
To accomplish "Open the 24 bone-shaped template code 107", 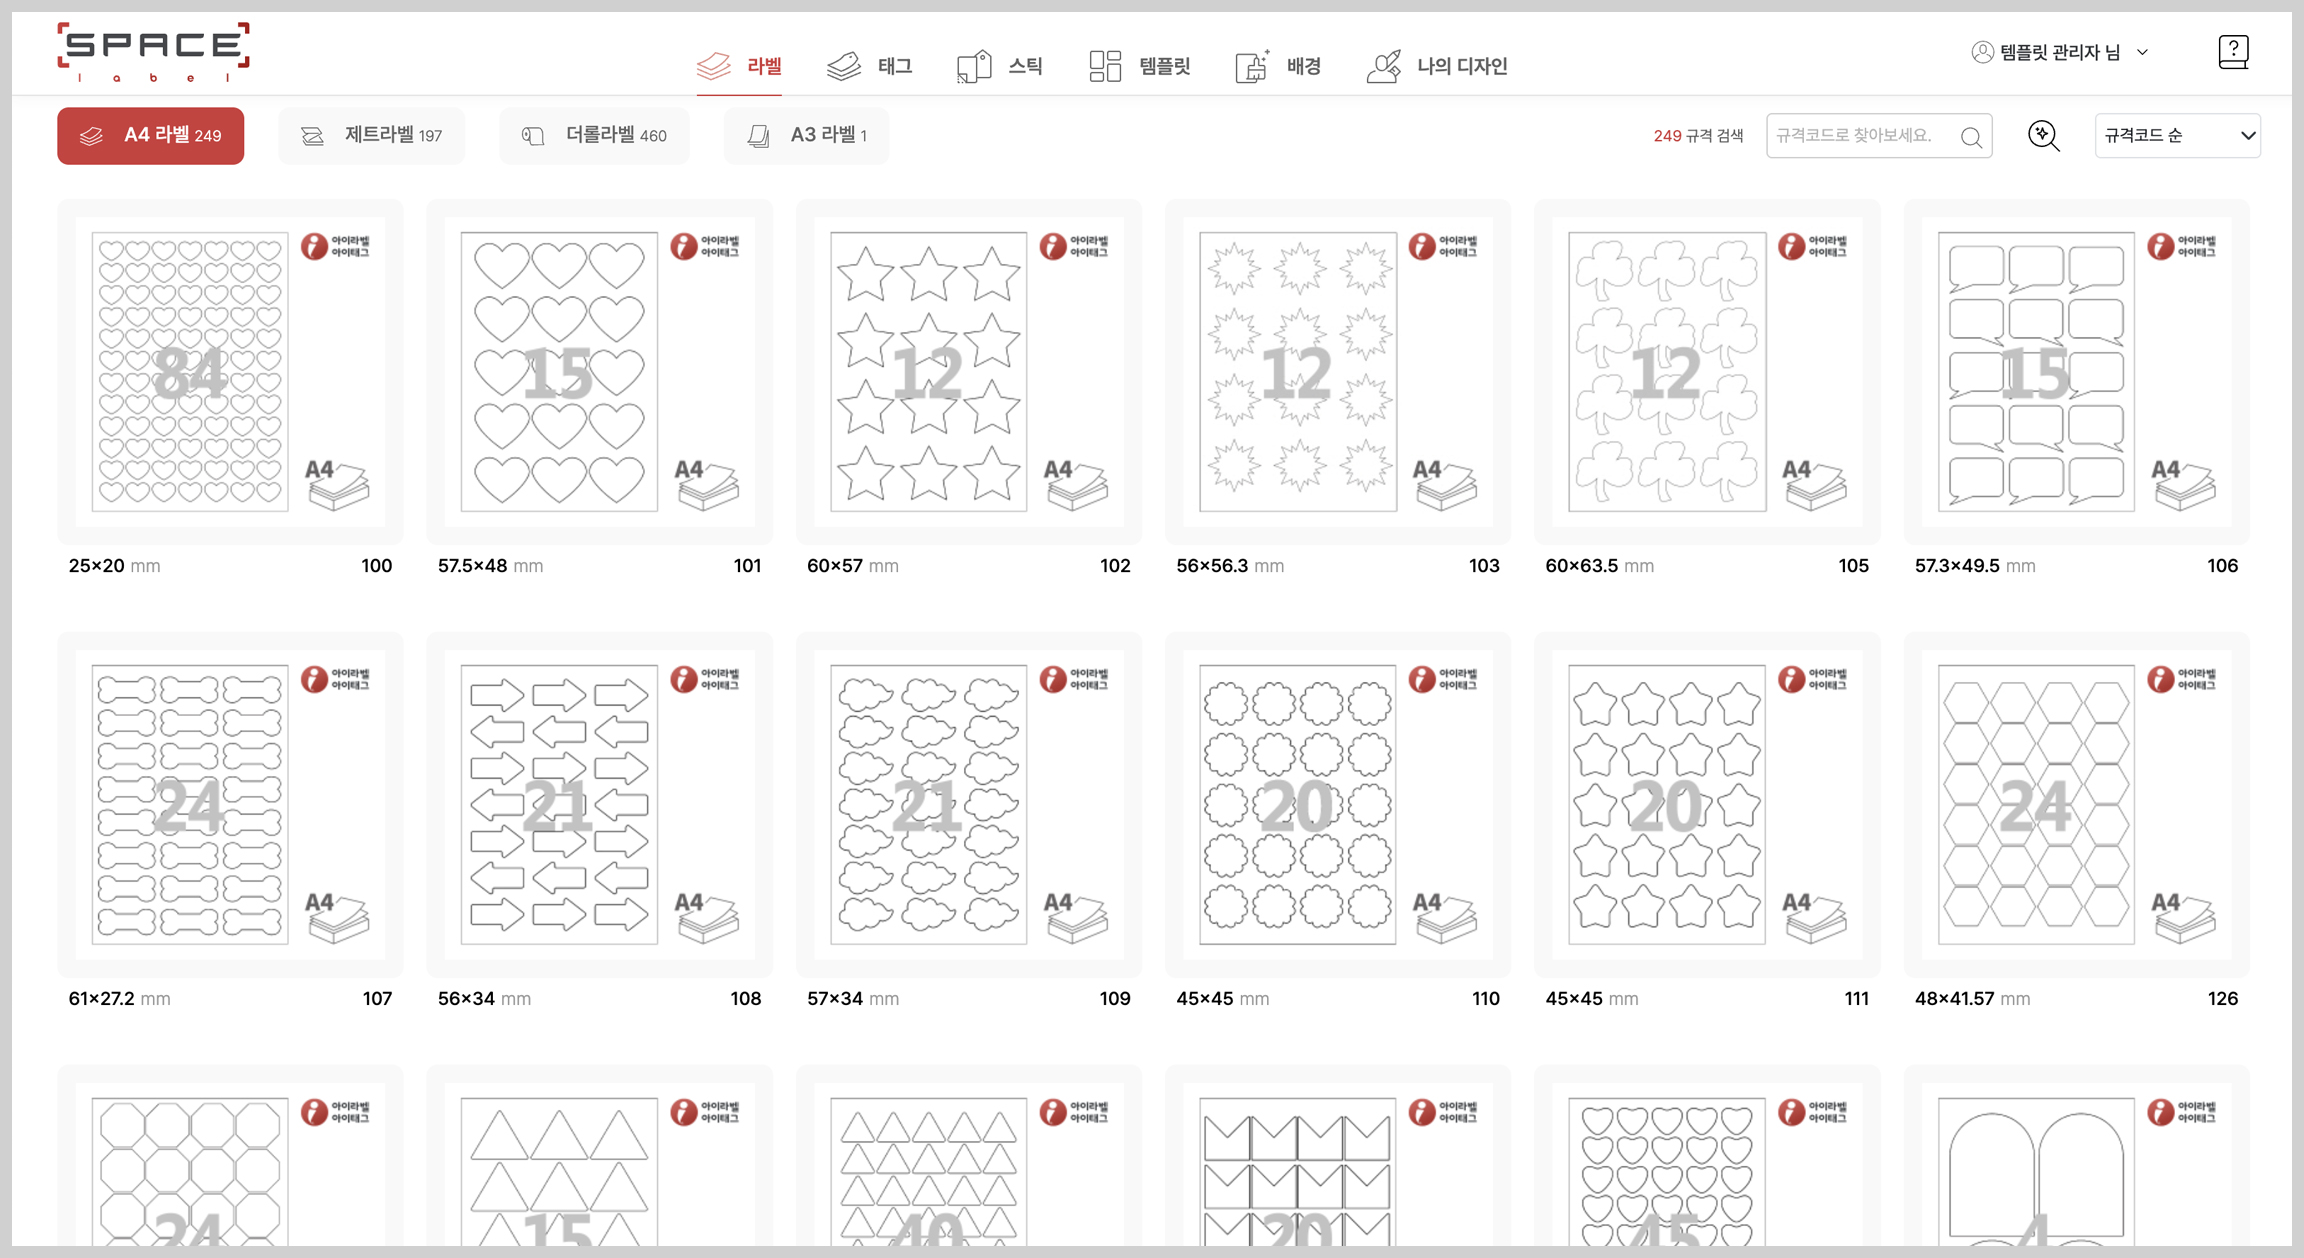I will (230, 805).
